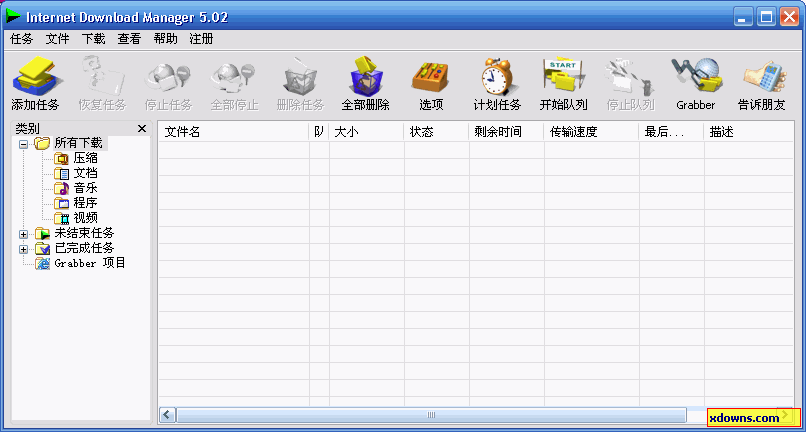Open the 文件 menu
The width and height of the screenshot is (806, 432).
[x=58, y=39]
